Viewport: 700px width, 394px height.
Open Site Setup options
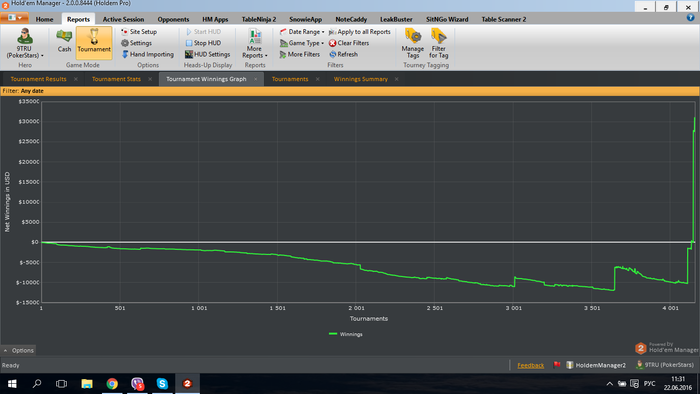[x=139, y=32]
